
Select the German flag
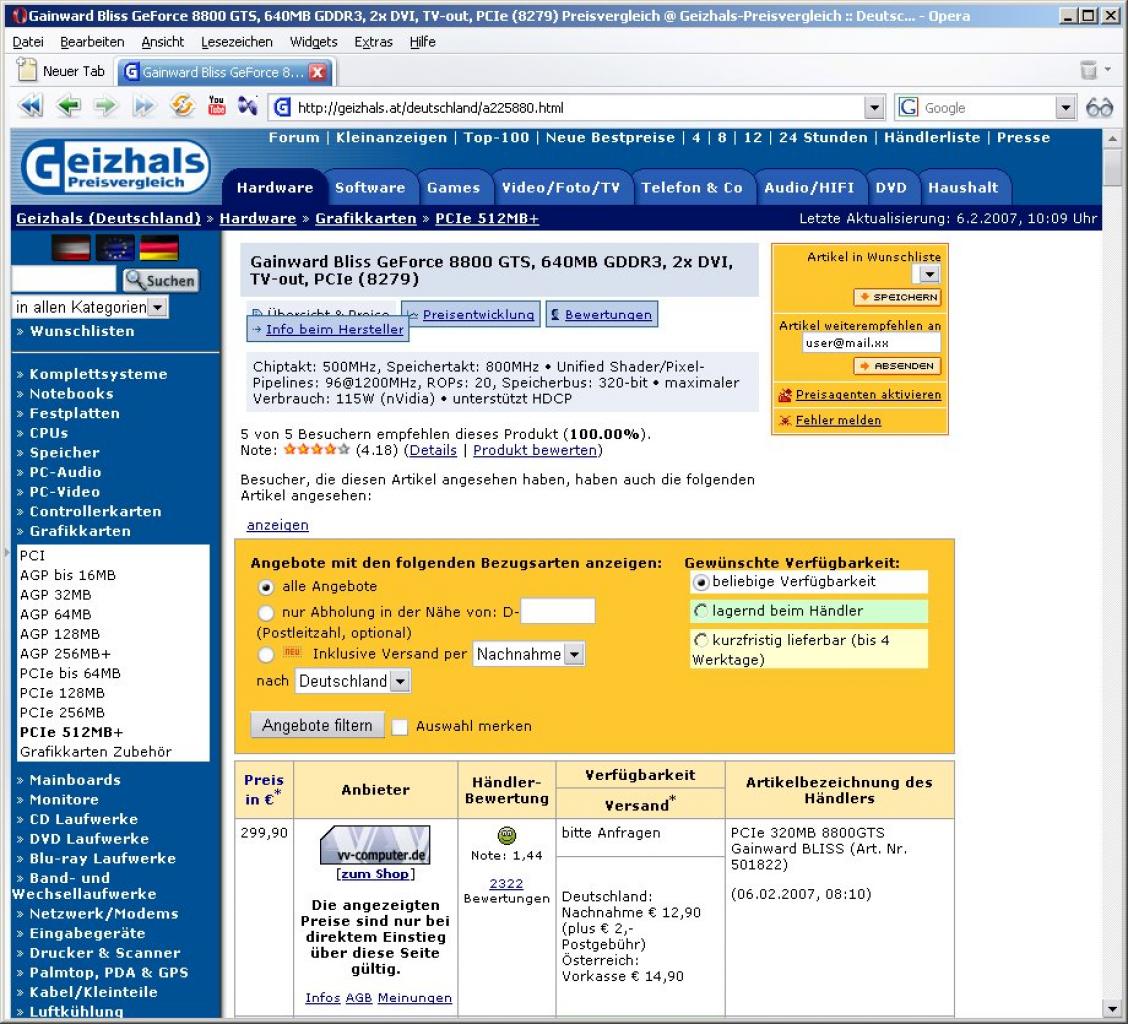pos(159,248)
